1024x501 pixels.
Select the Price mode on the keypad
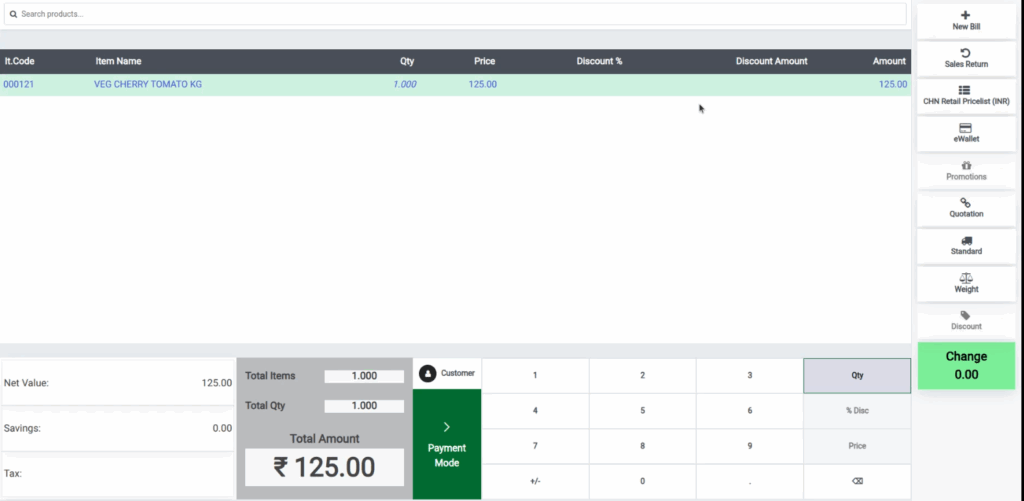pyautogui.click(x=857, y=446)
